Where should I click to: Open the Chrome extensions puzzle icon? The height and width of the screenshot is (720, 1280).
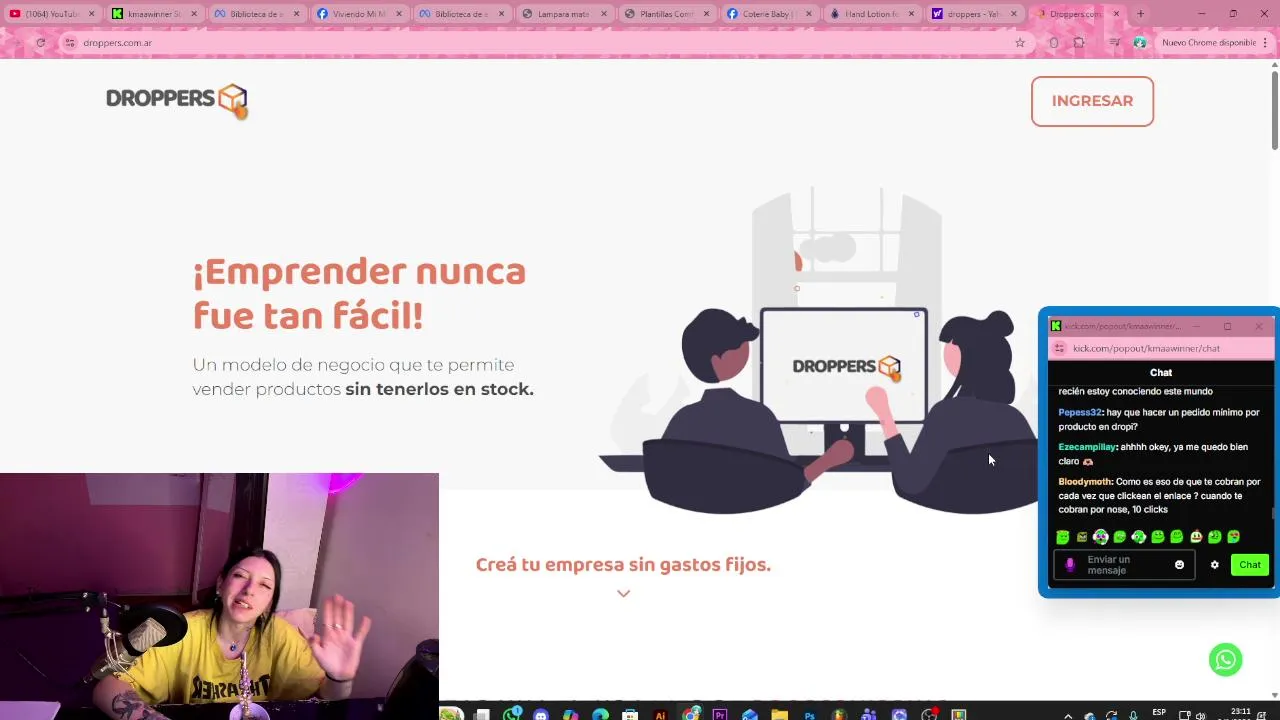pyautogui.click(x=1079, y=43)
